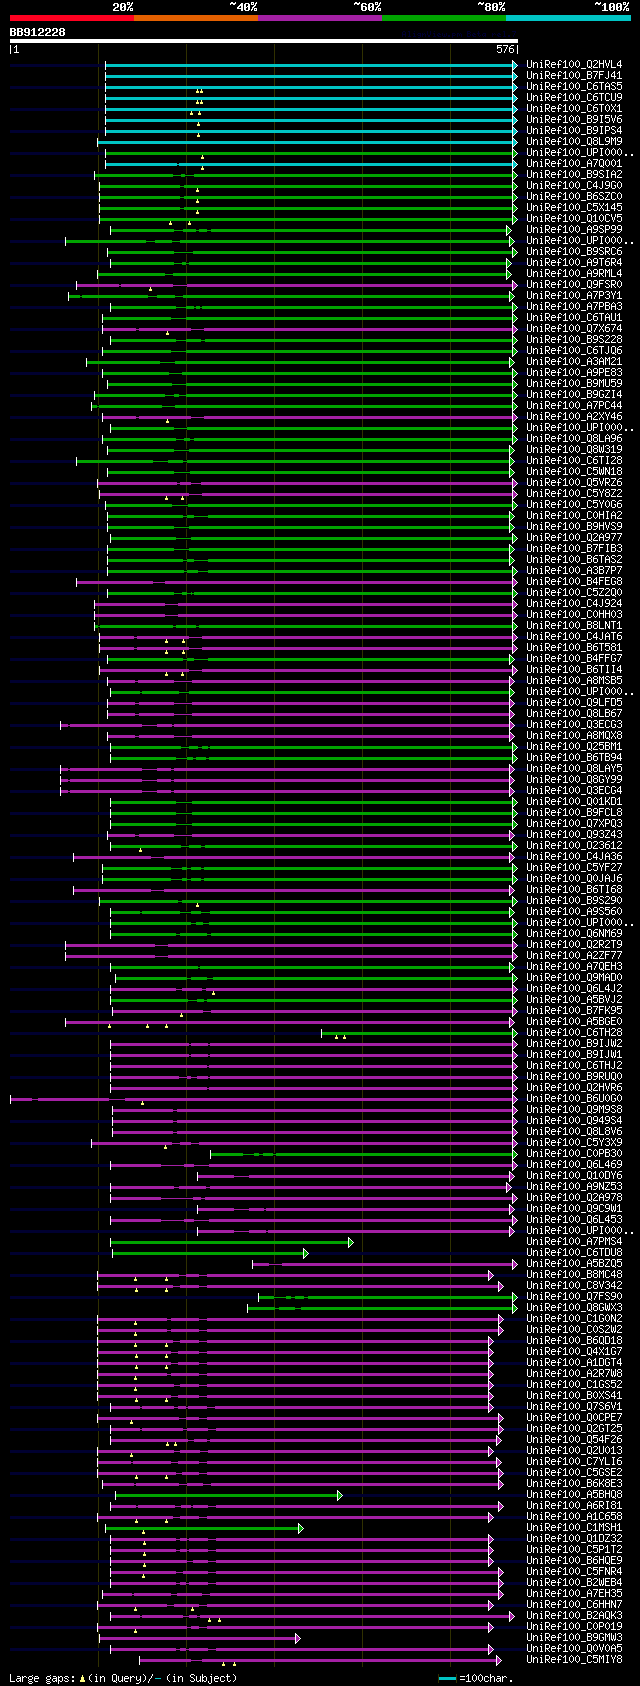Select the UniRef100_B2WEB4 label
The width and height of the screenshot is (640, 1686).
point(574,1582)
